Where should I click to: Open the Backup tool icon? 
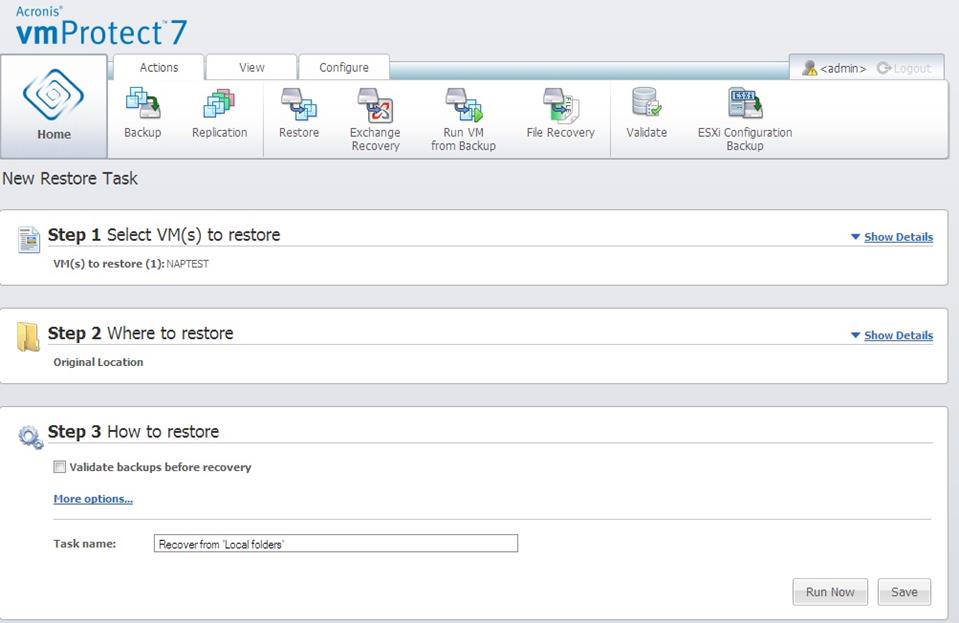click(143, 103)
